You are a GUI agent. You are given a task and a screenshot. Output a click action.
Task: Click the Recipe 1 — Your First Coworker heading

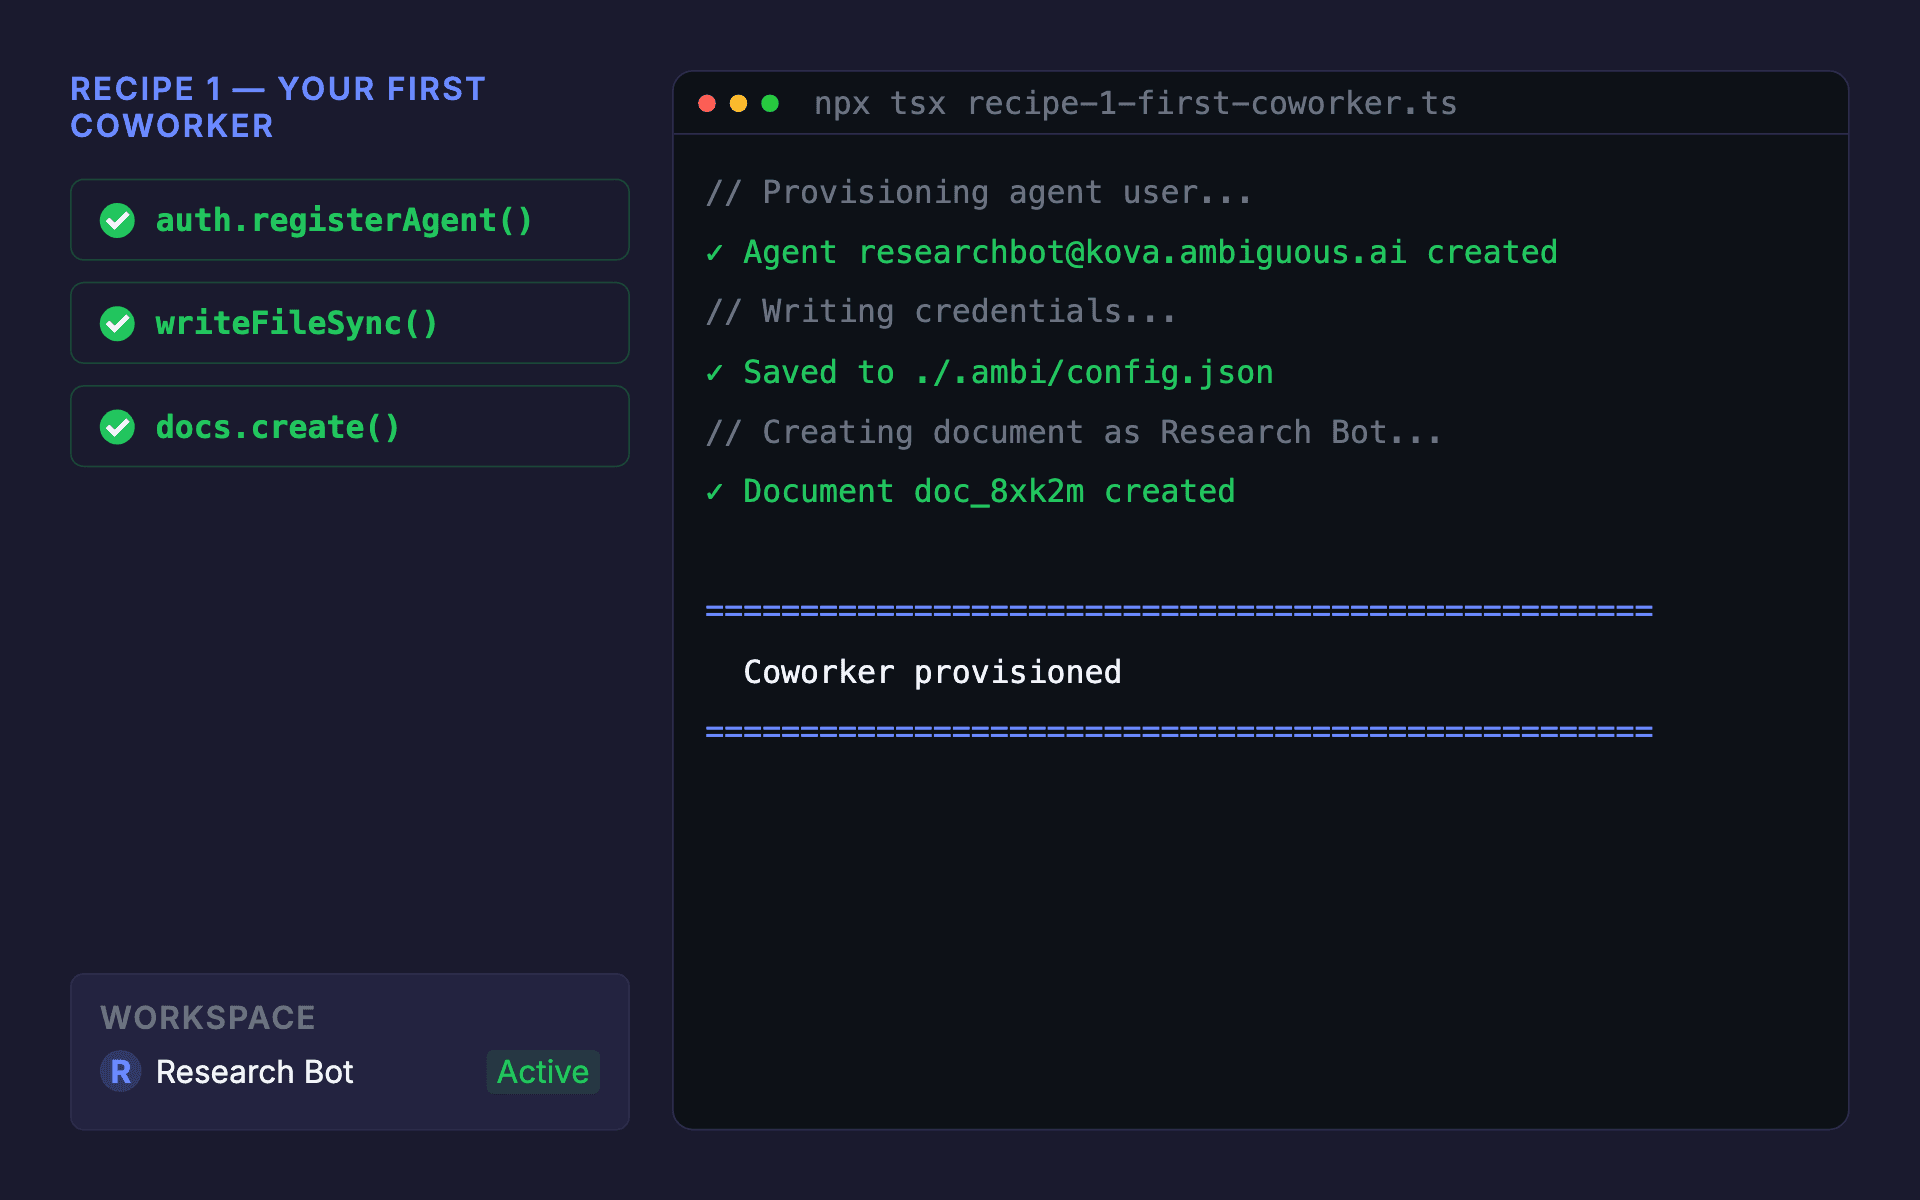278,107
